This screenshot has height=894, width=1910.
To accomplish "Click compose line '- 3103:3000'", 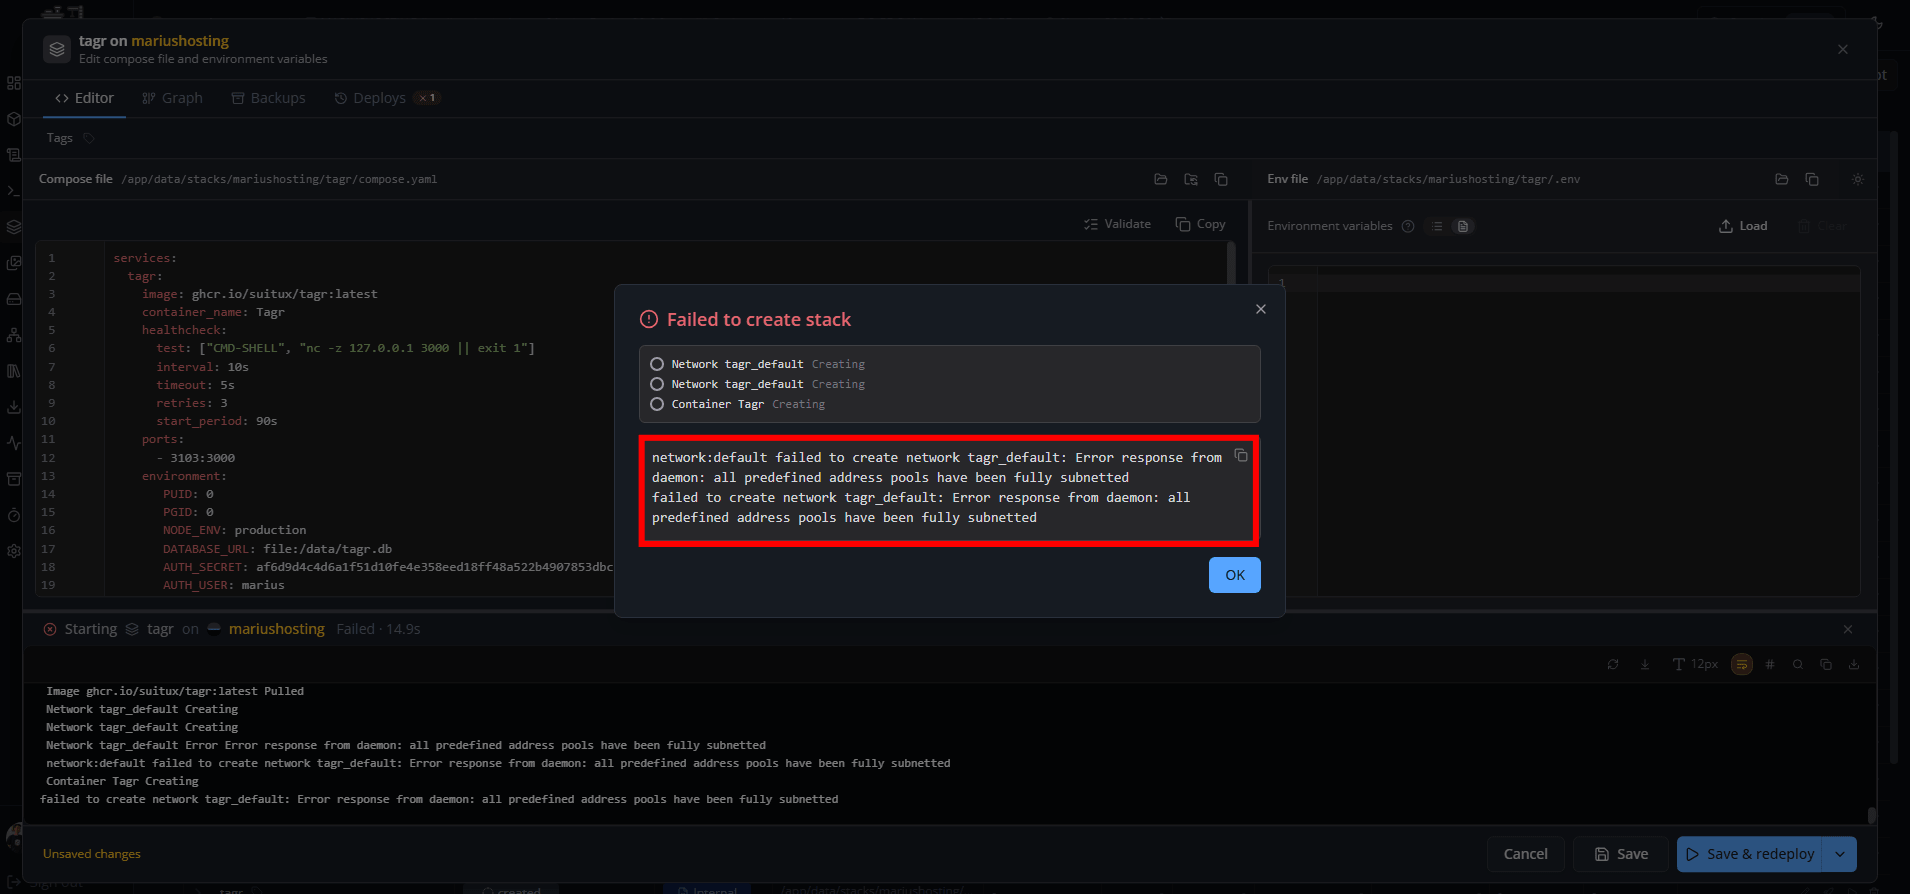I will (195, 458).
